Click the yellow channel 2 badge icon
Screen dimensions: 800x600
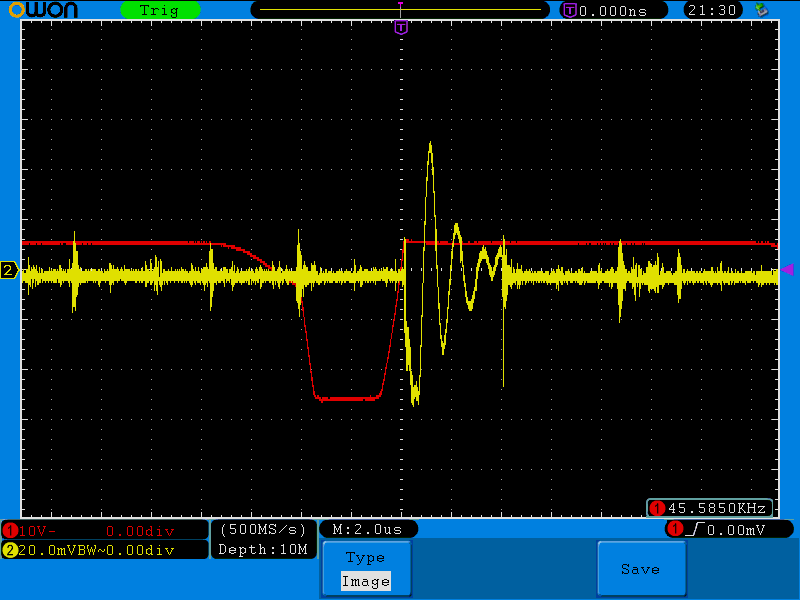pyautogui.click(x=10, y=549)
